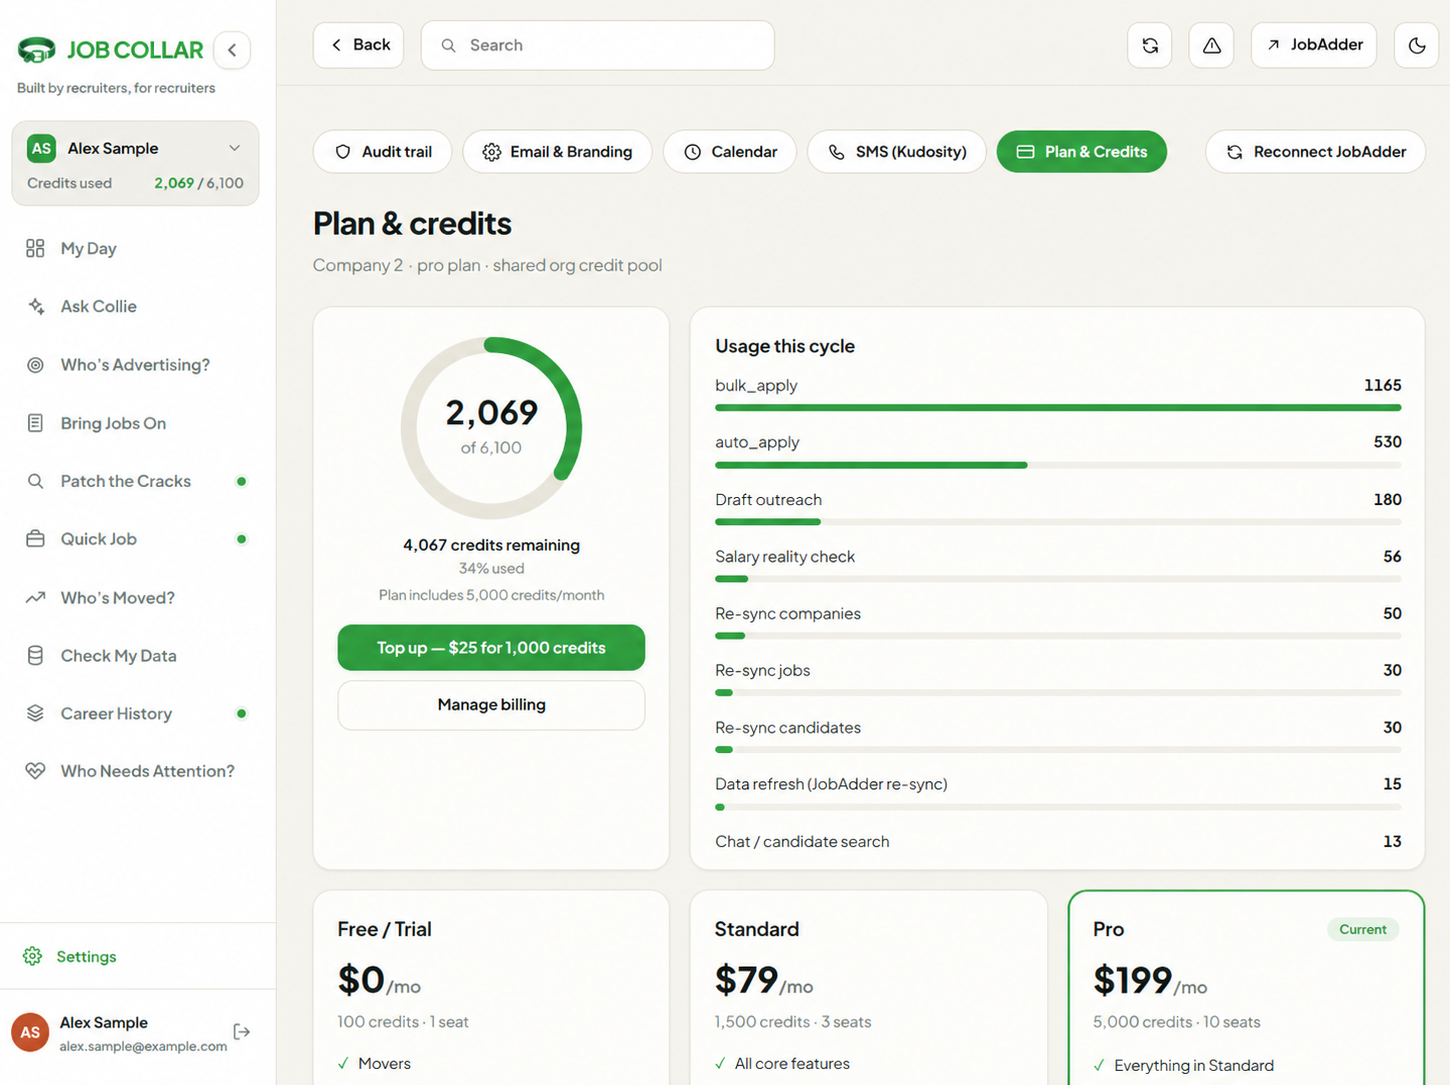Expand the Alex Sample account dropdown
Viewport: 1450px width, 1085px height.
tap(135, 164)
